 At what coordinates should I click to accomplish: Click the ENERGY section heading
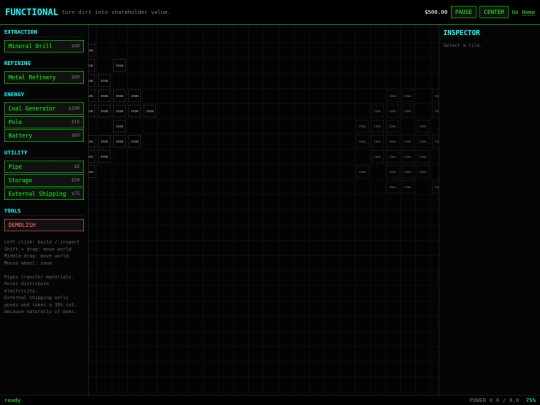pos(14,94)
